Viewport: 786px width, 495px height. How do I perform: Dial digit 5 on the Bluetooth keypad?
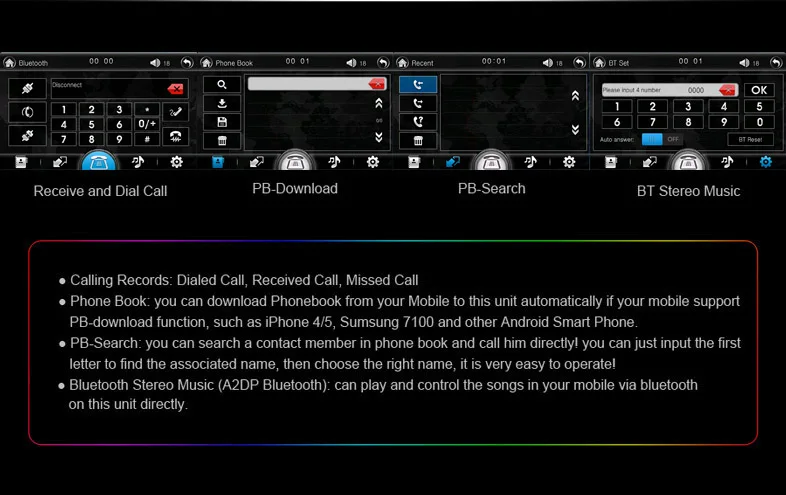[91, 124]
